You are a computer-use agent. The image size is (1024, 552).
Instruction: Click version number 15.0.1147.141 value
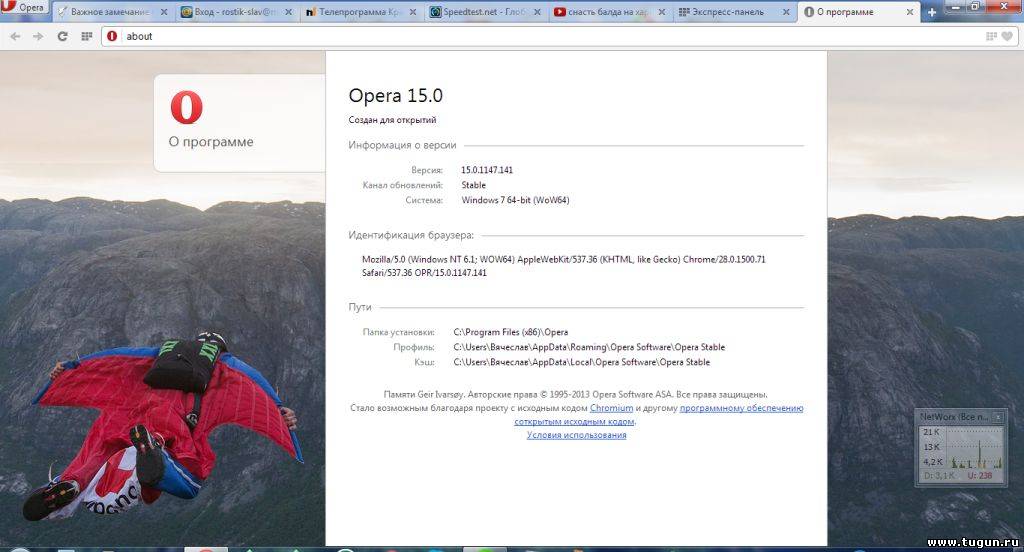pyautogui.click(x=487, y=170)
